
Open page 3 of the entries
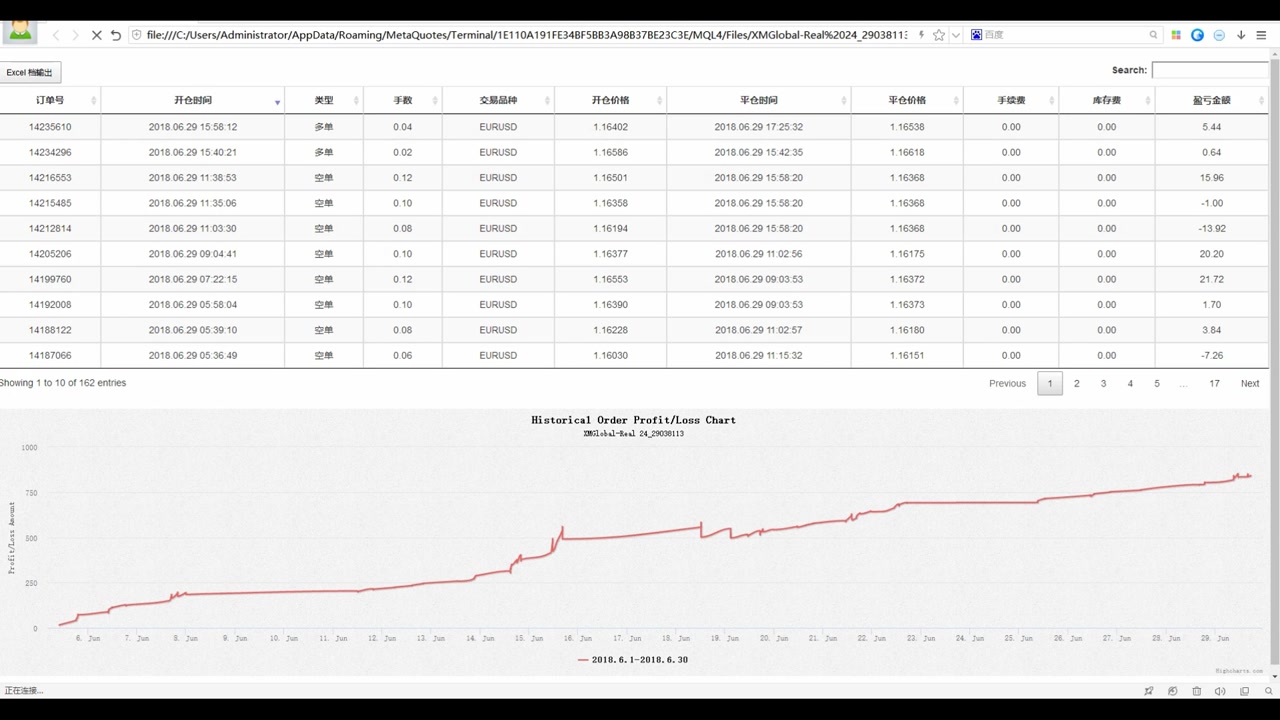pyautogui.click(x=1103, y=384)
